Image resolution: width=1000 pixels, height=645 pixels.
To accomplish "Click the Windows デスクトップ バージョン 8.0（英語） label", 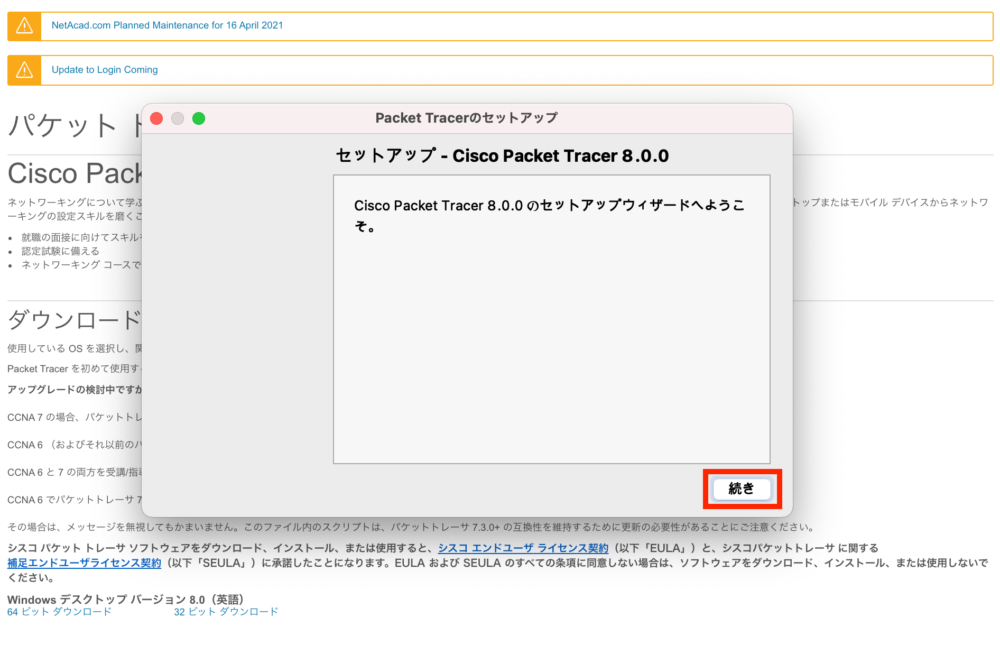I will tap(126, 600).
